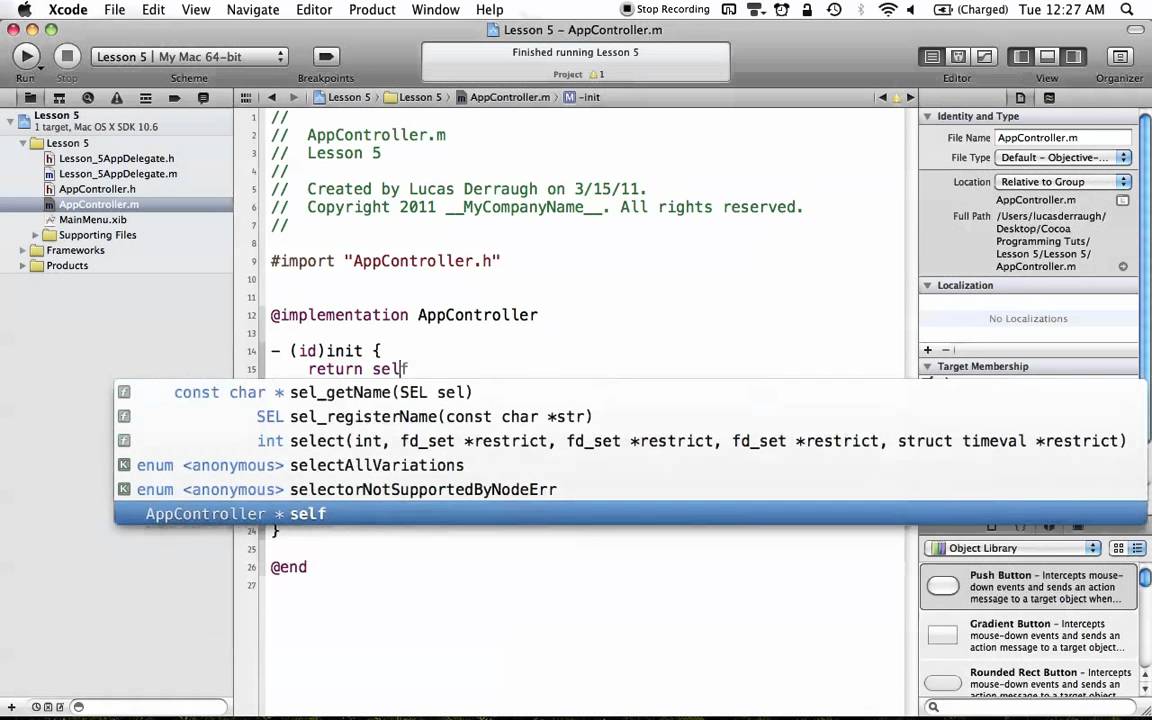Image resolution: width=1152 pixels, height=720 pixels.
Task: Click the choose file location icon
Action: pyautogui.click(x=1122, y=200)
